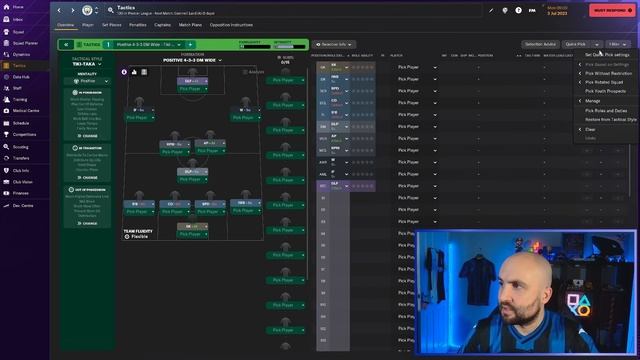Click the striker position slot on pitch
Image resolution: width=640 pixels, height=360 pixels.
tap(193, 81)
